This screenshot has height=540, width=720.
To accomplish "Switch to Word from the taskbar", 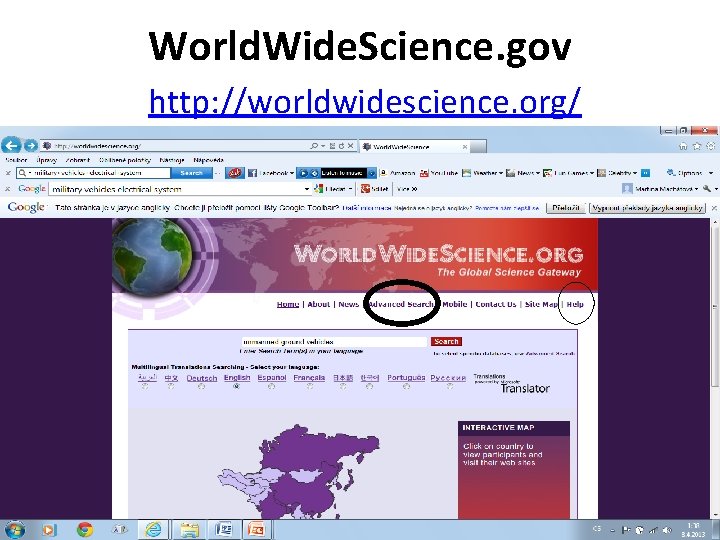I will [224, 529].
